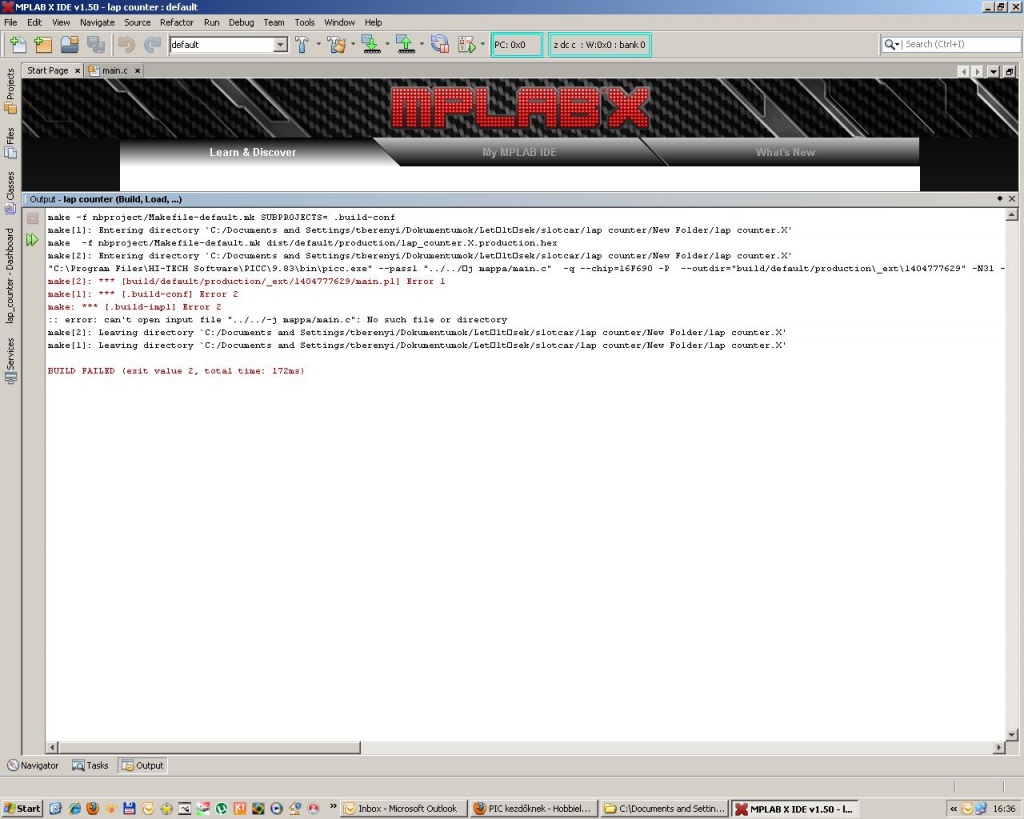1024x819 pixels.
Task: Open the Navigate menu
Action: [x=97, y=22]
